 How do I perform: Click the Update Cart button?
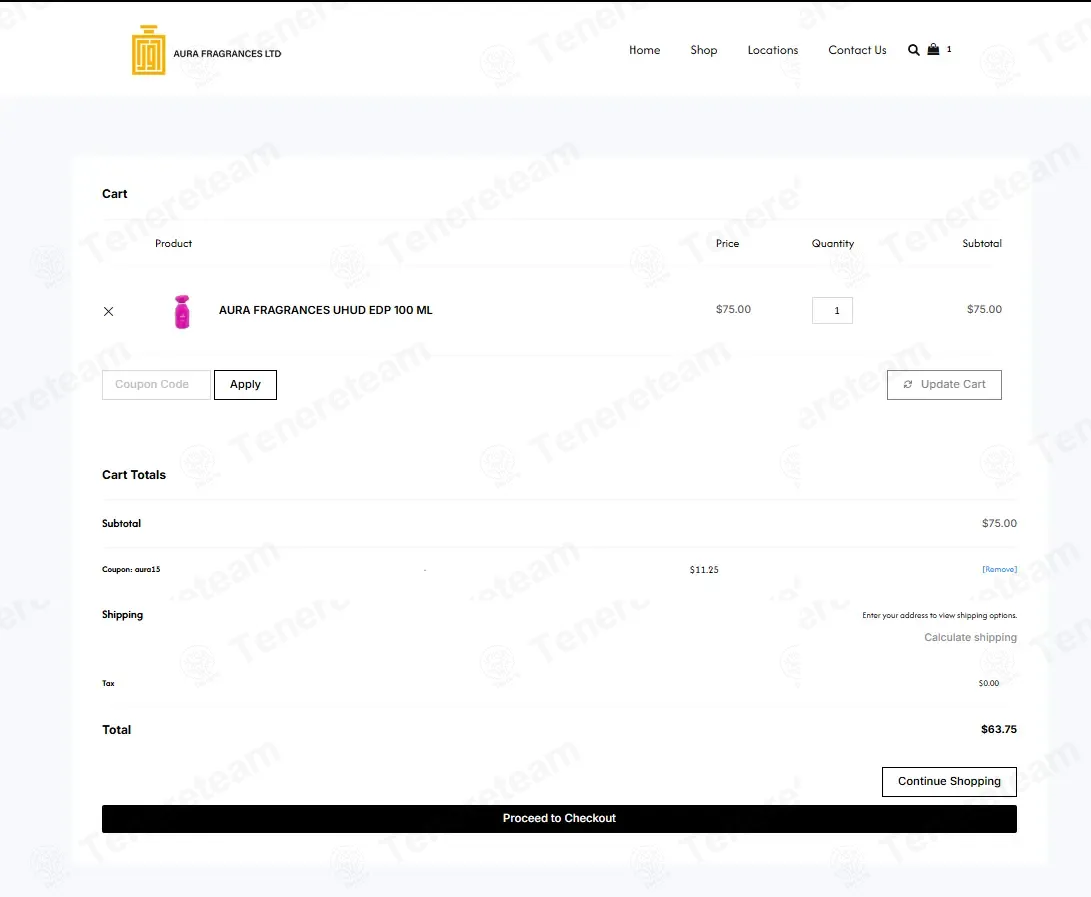pyautogui.click(x=944, y=385)
